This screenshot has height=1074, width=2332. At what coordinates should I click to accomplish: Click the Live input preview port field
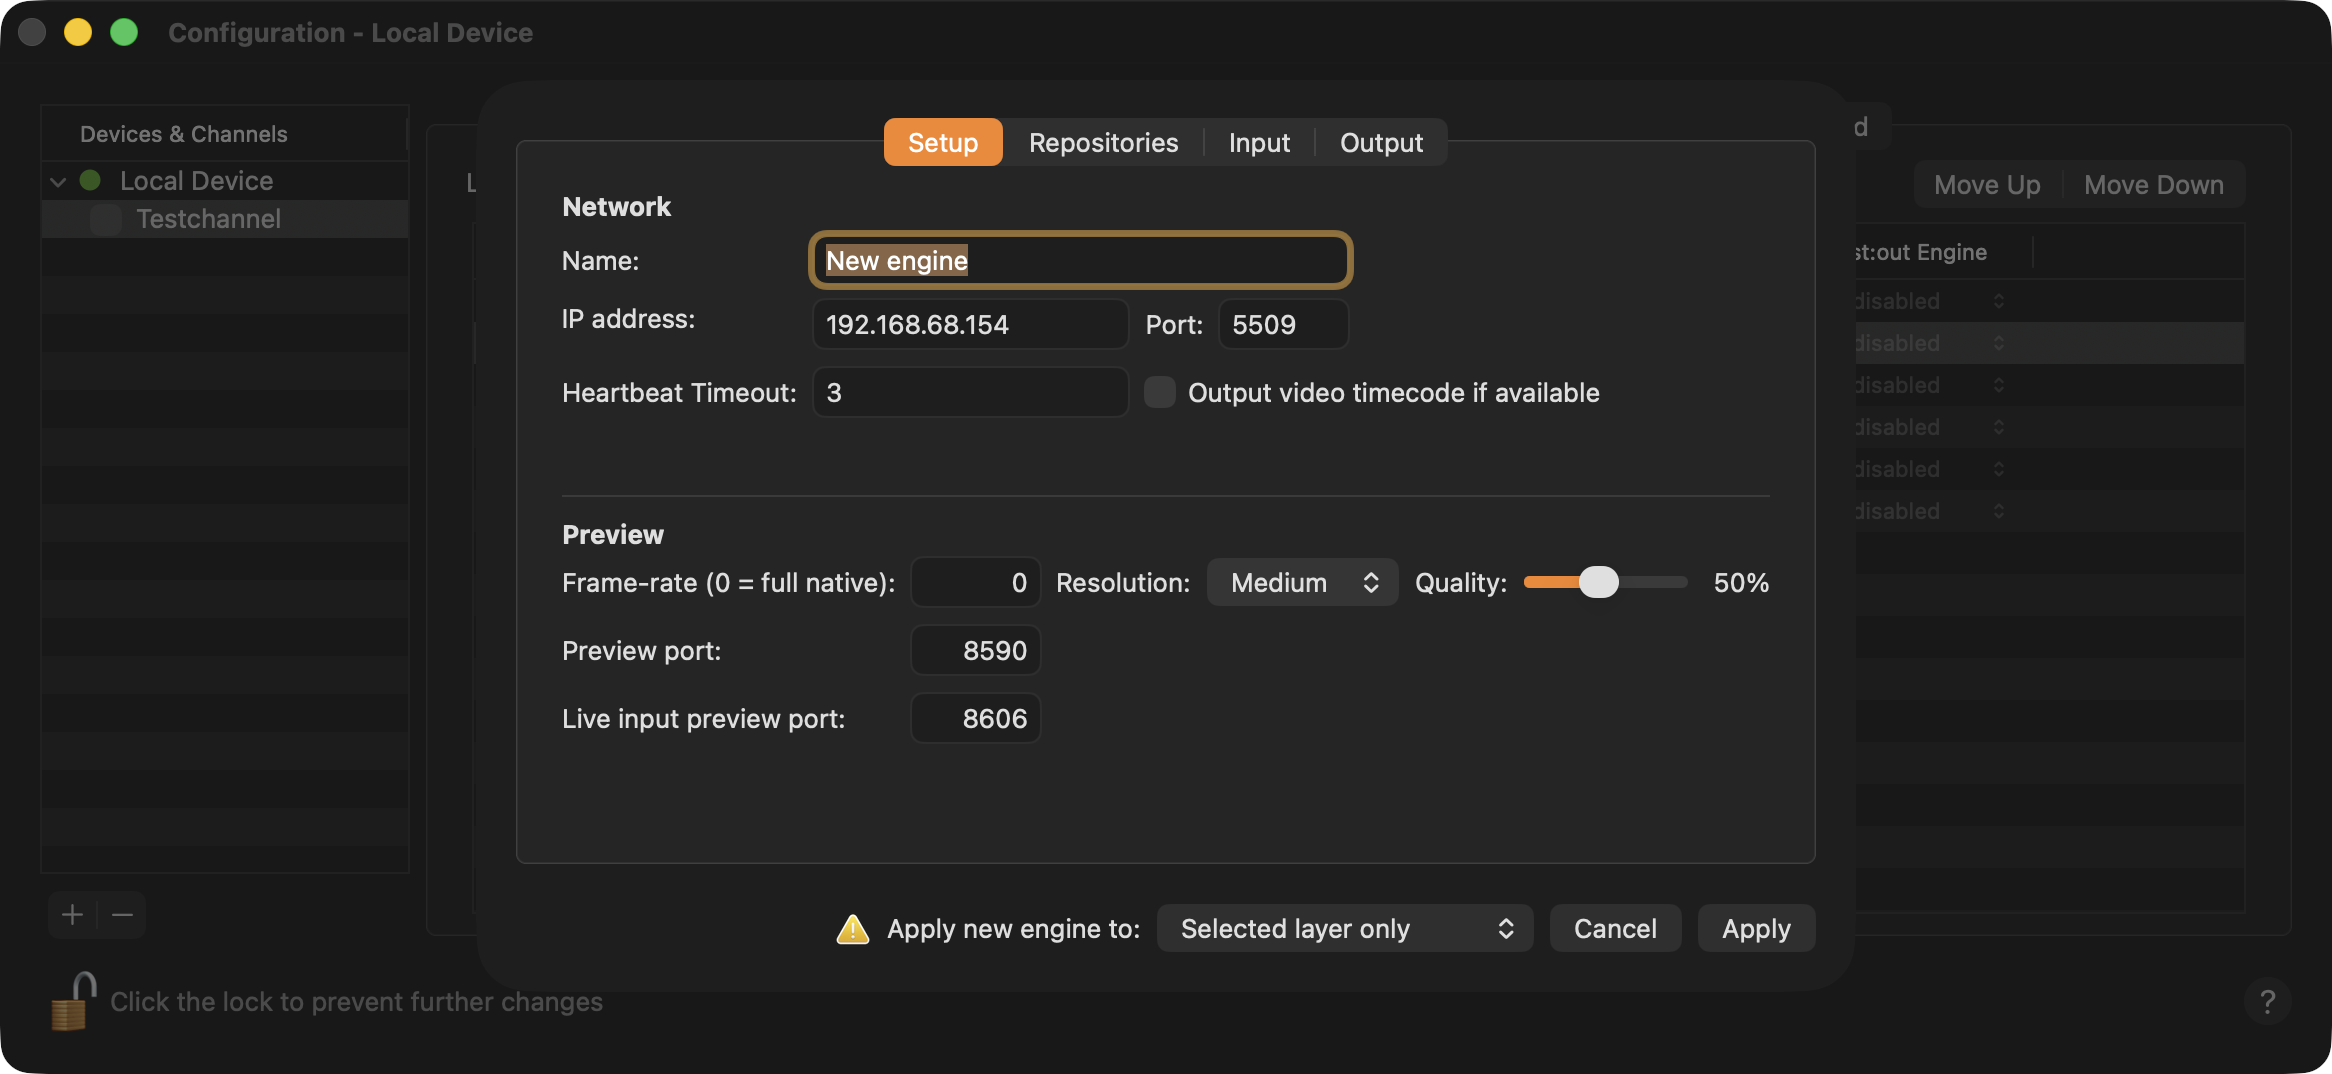975,718
